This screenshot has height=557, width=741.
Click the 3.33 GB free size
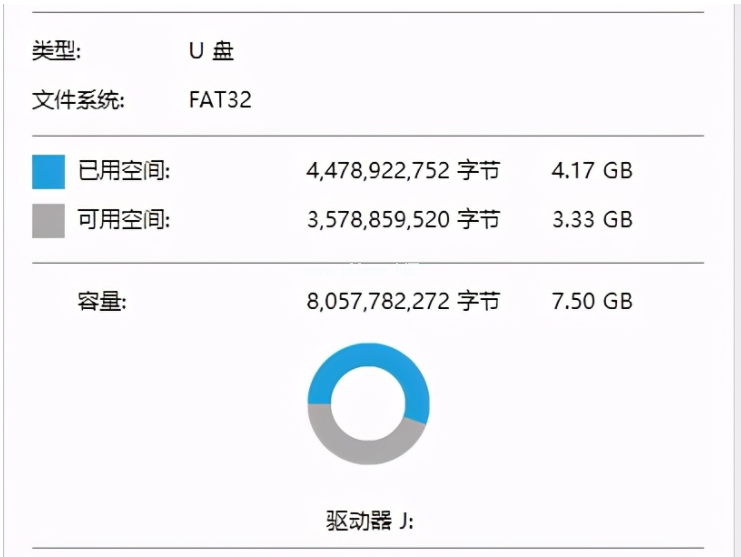pos(592,220)
